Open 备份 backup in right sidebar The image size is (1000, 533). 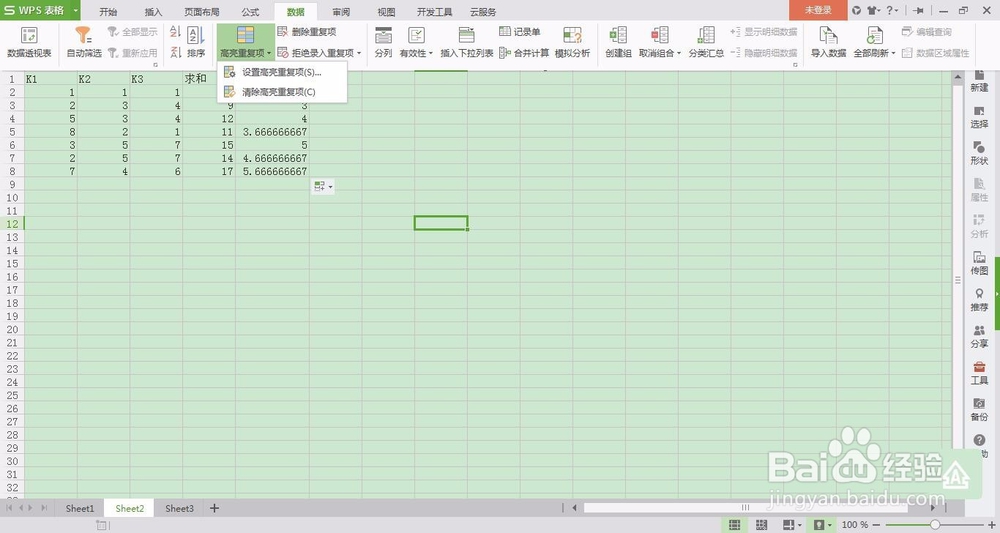click(x=979, y=409)
